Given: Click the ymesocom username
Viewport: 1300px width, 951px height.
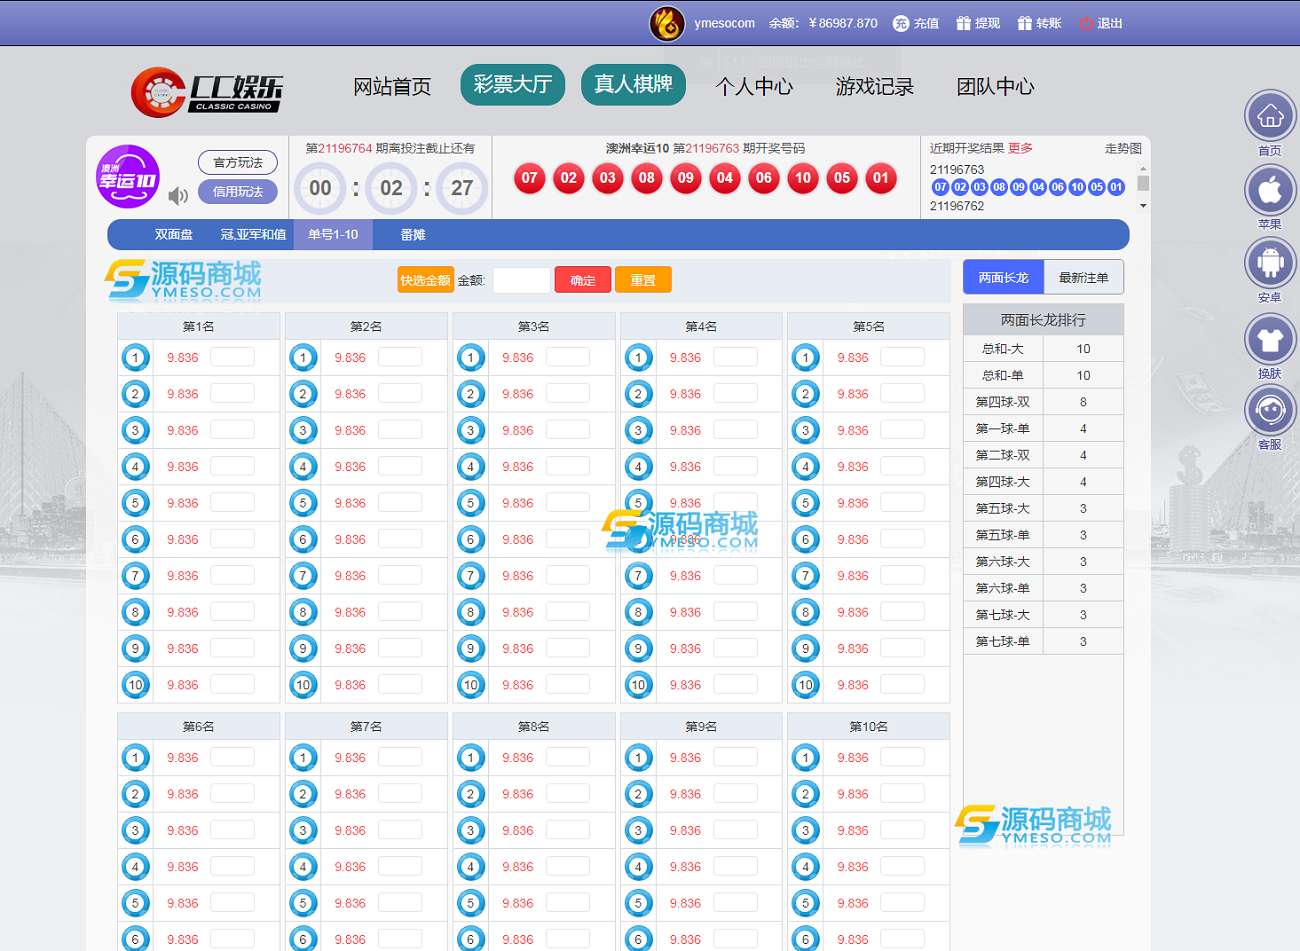Looking at the screenshot, I should [725, 23].
